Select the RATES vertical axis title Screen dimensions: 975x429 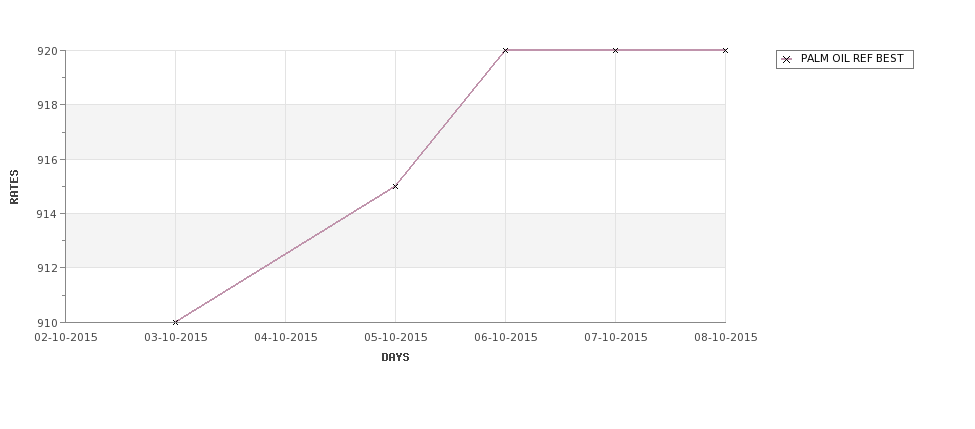14,187
